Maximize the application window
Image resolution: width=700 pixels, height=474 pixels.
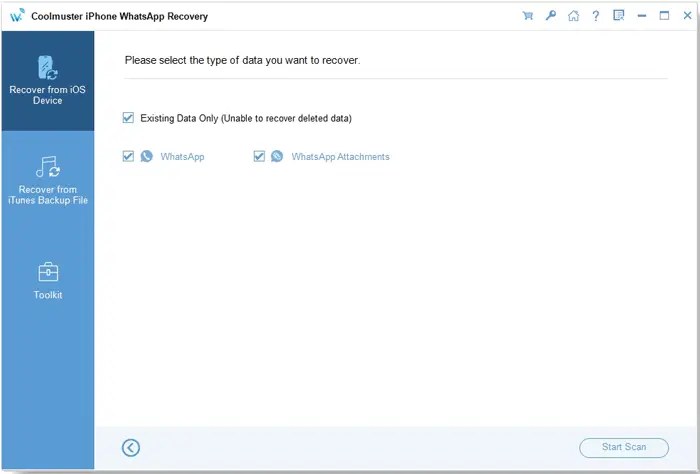664,16
